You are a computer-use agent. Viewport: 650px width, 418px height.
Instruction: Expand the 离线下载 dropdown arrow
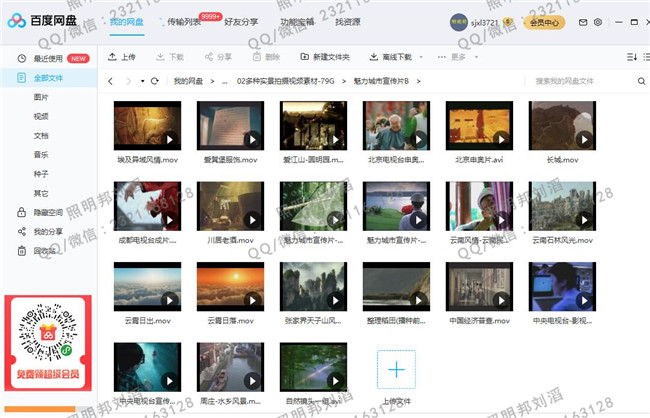(421, 57)
